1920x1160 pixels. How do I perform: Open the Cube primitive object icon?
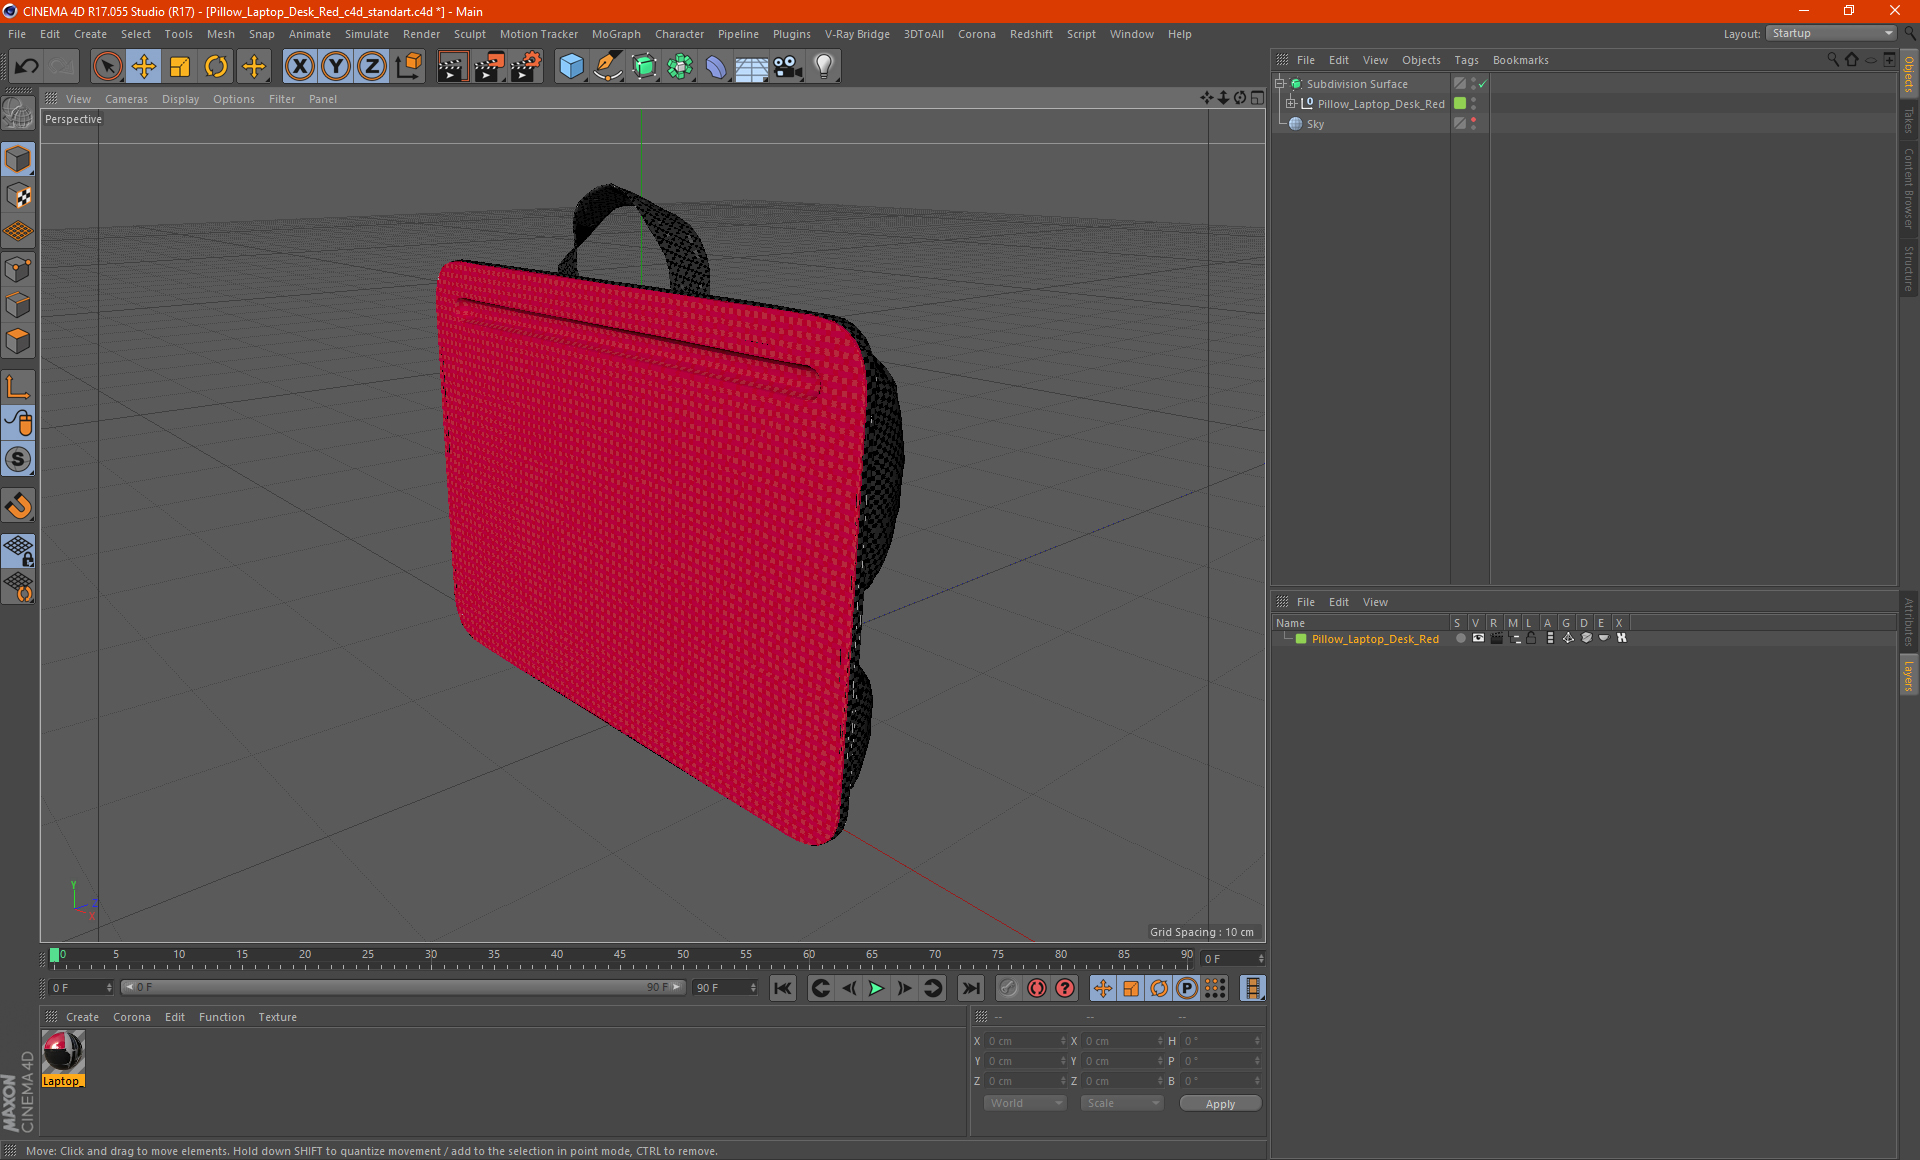571,67
